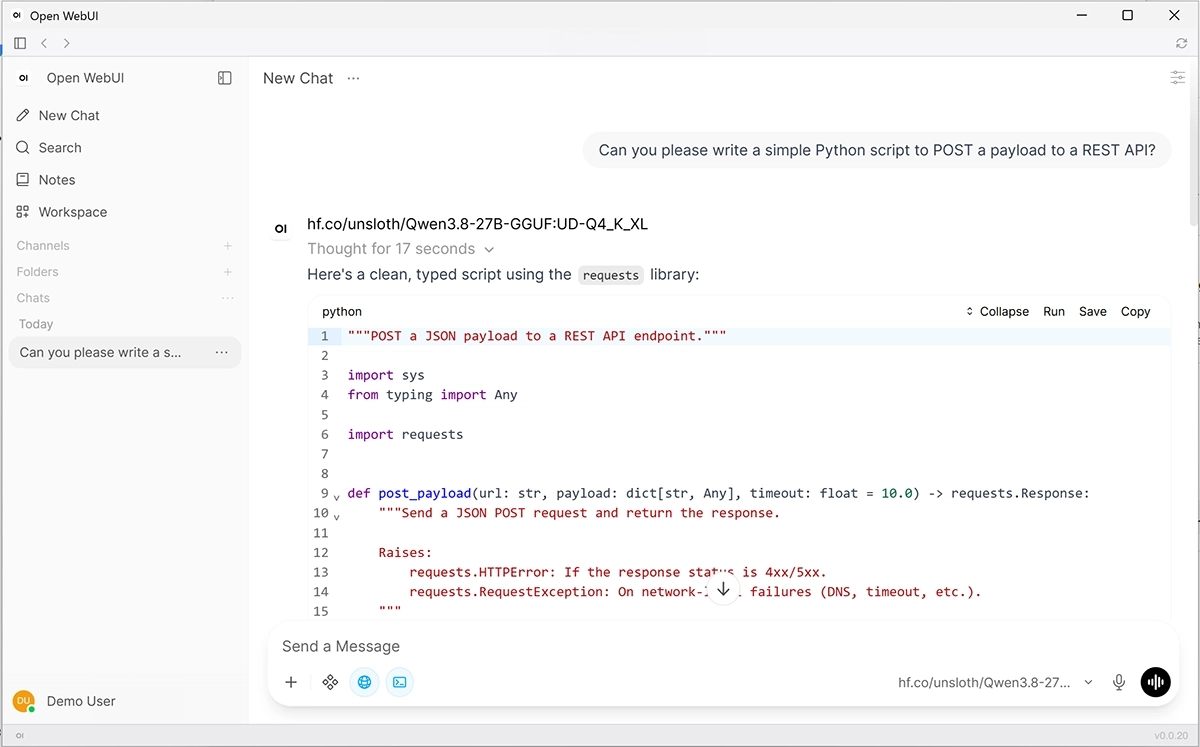This screenshot has height=747, width=1200.
Task: Open the ellipsis menu beside New Chat title
Action: 353,78
